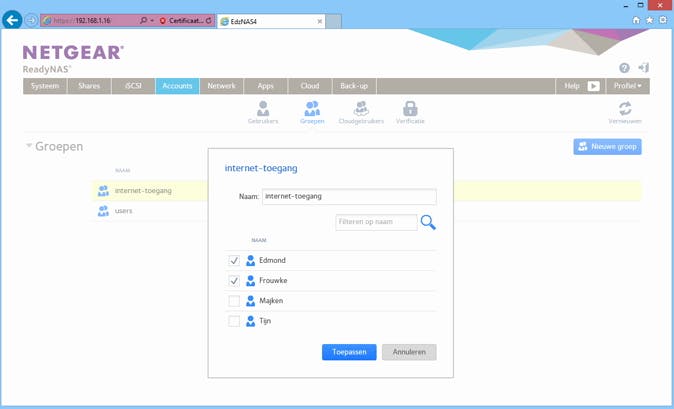Click the internet-toegang group icon
The height and width of the screenshot is (409, 674).
tap(103, 191)
